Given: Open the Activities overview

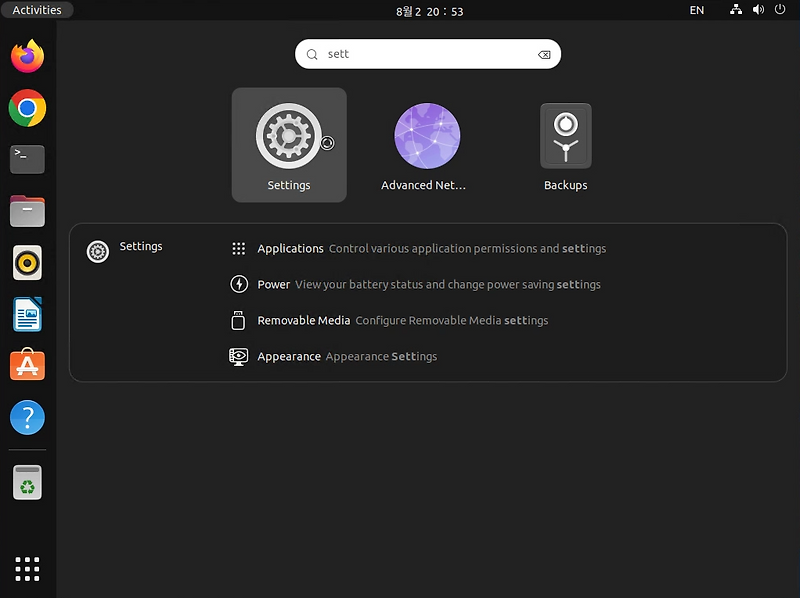Looking at the screenshot, I should 37,9.
